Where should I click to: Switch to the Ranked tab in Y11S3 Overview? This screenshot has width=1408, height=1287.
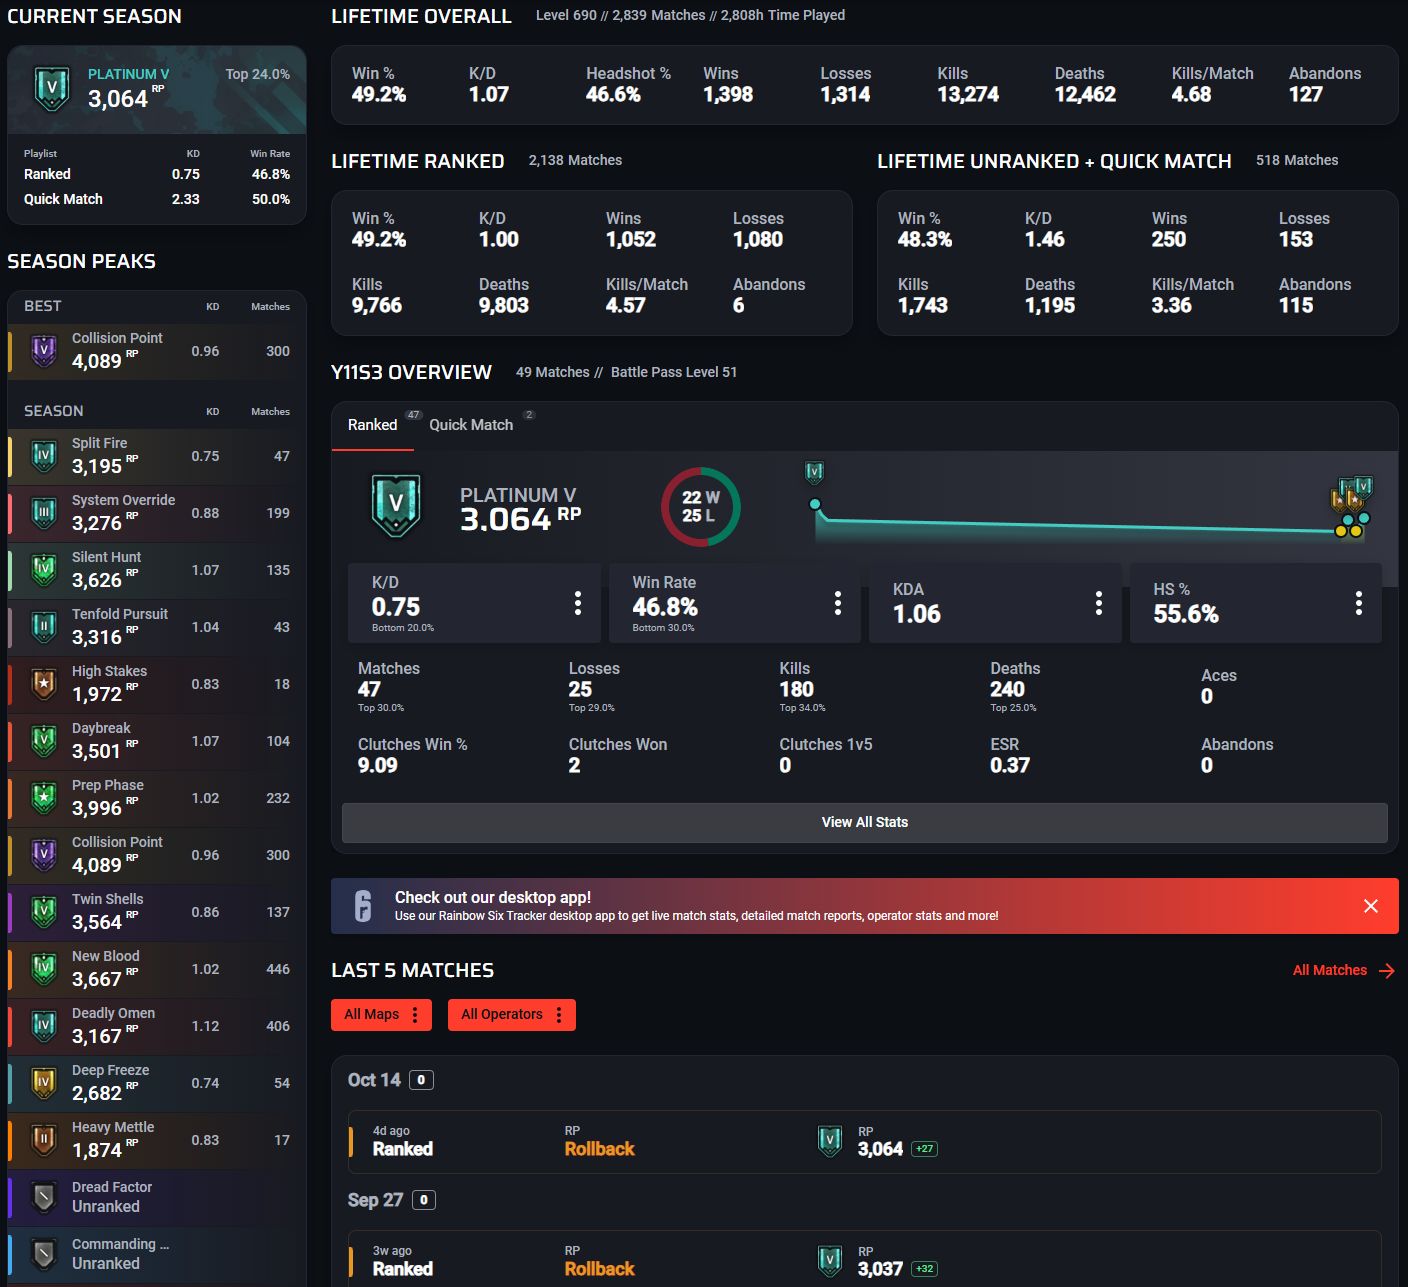point(373,425)
